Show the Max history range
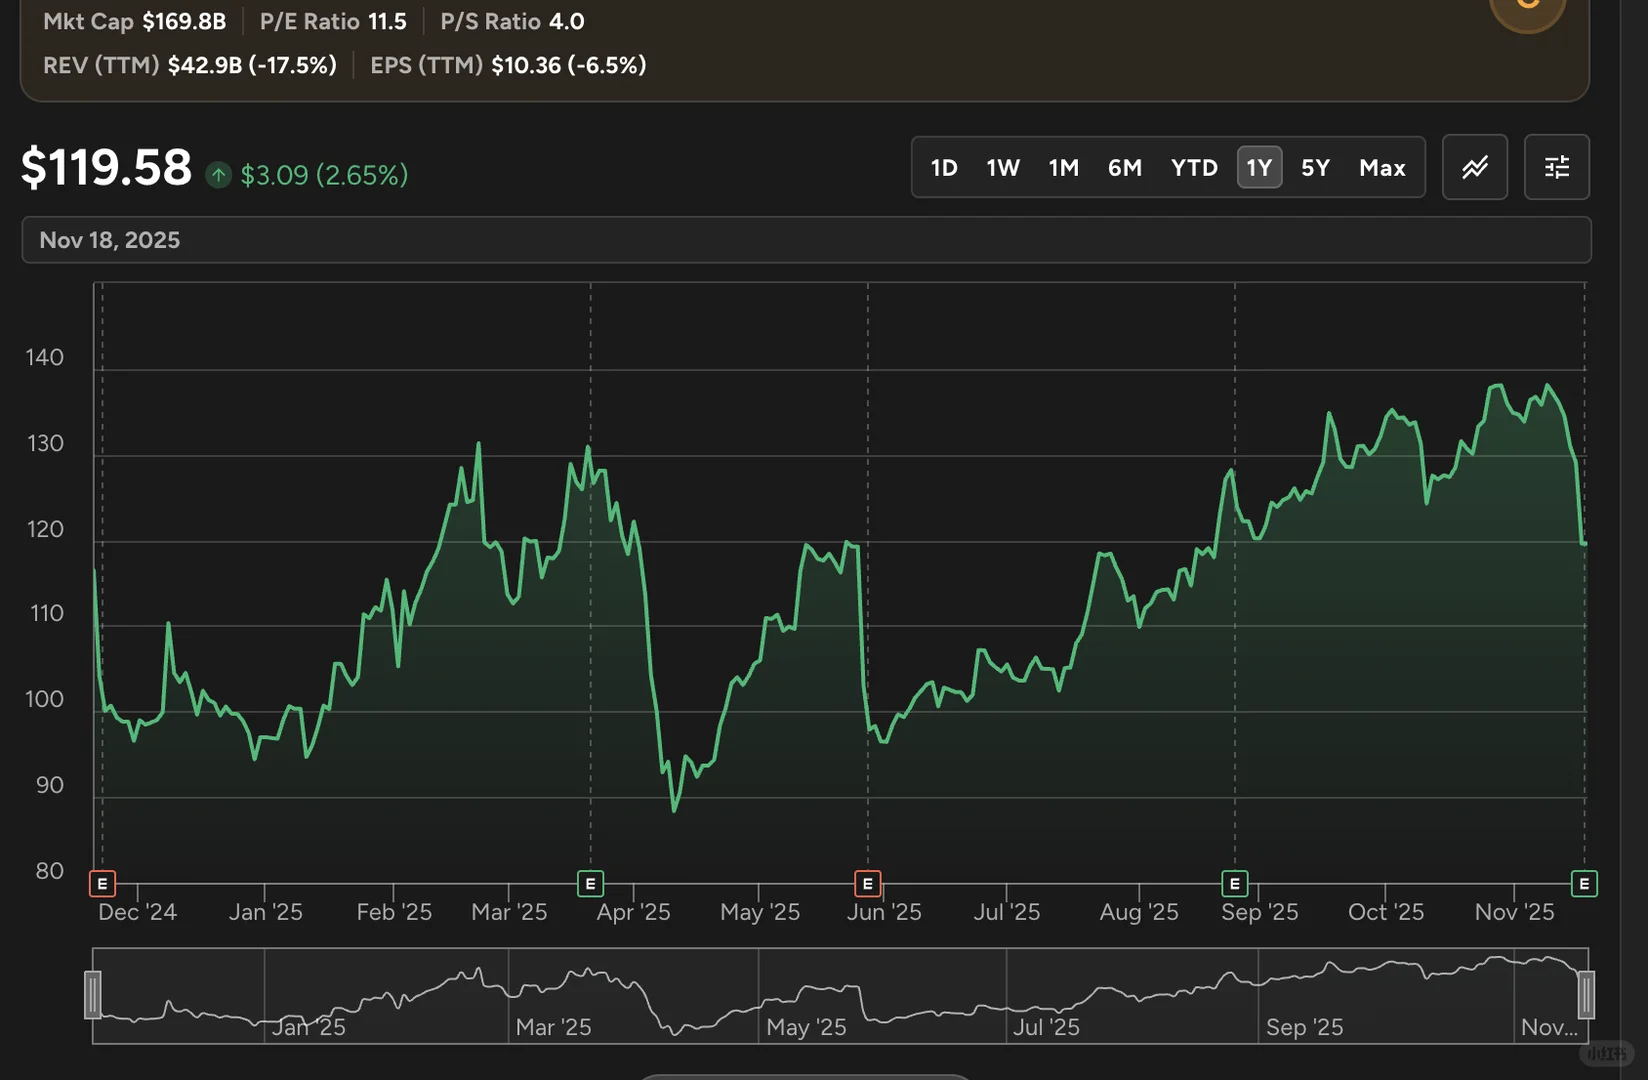The height and width of the screenshot is (1080, 1648). (x=1382, y=168)
